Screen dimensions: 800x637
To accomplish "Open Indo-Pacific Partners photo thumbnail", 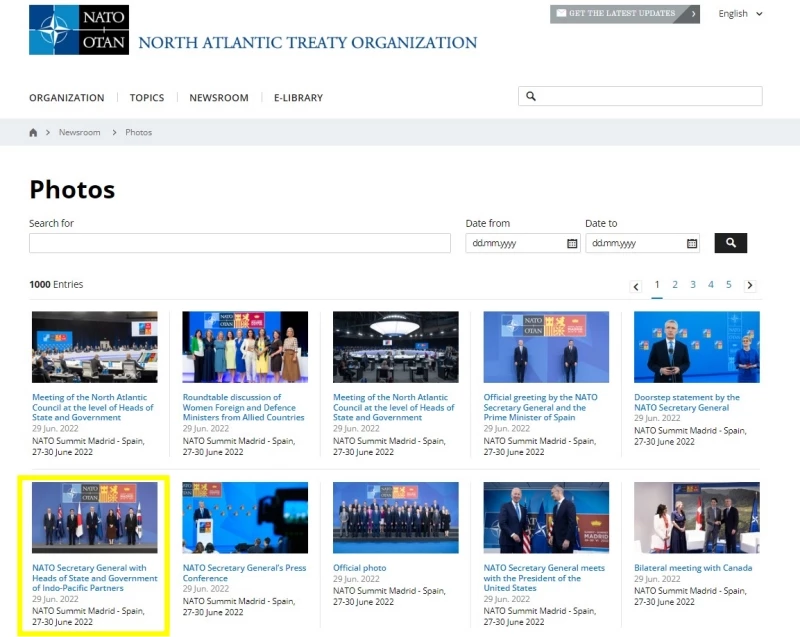I will click(x=95, y=518).
